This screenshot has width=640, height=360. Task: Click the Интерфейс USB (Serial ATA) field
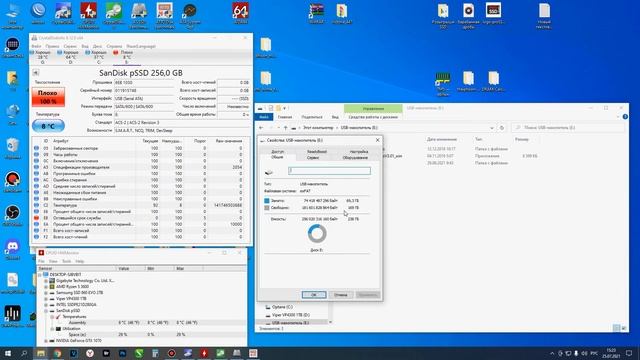(x=144, y=98)
